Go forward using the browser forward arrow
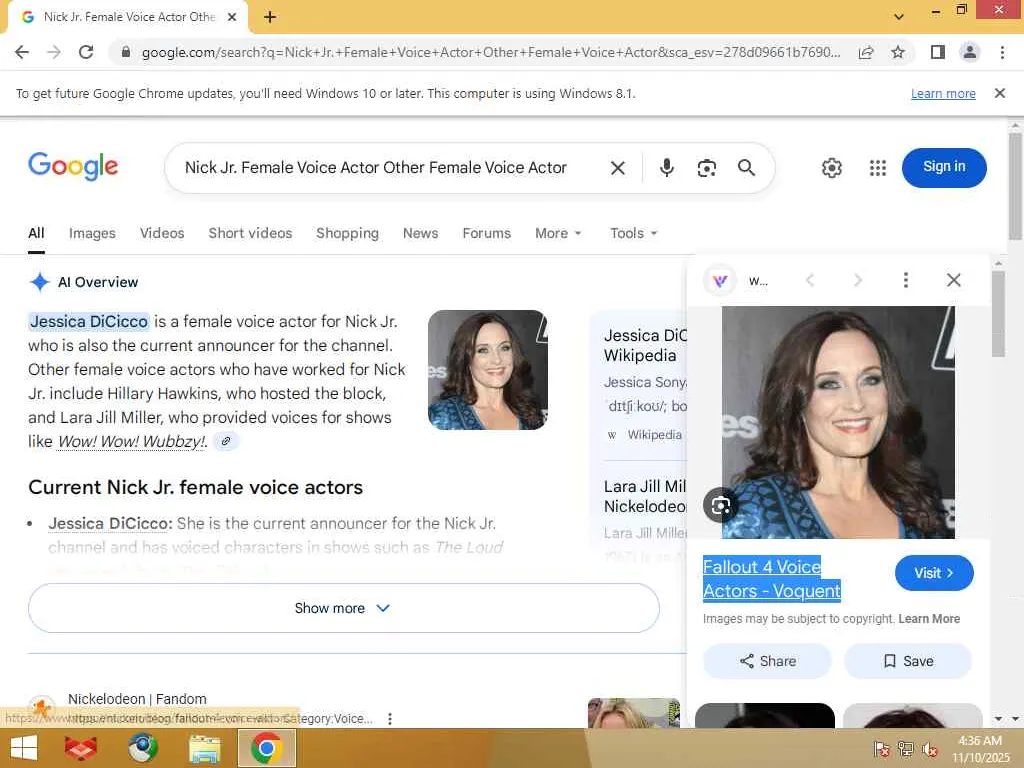Viewport: 1024px width, 768px height. [54, 52]
